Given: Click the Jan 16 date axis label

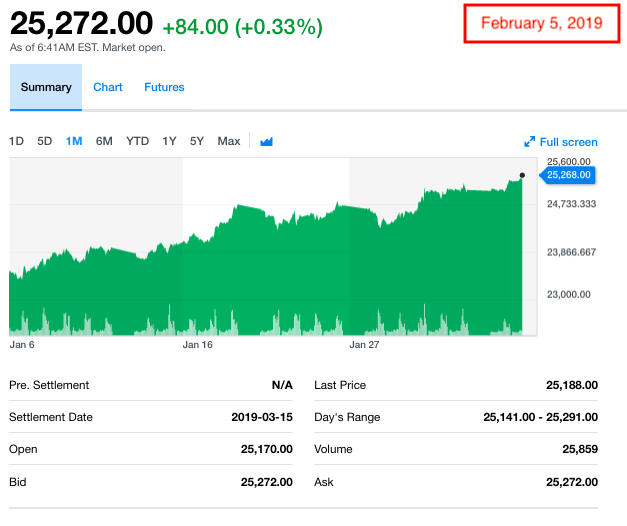Looking at the screenshot, I should tap(198, 345).
